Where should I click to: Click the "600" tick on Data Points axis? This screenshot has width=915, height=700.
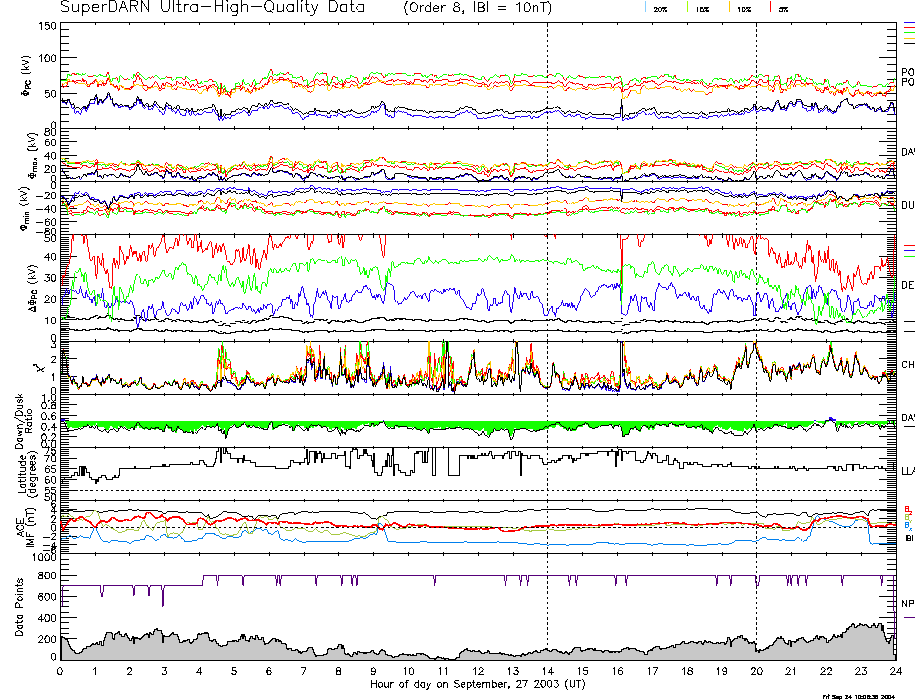[x=47, y=597]
